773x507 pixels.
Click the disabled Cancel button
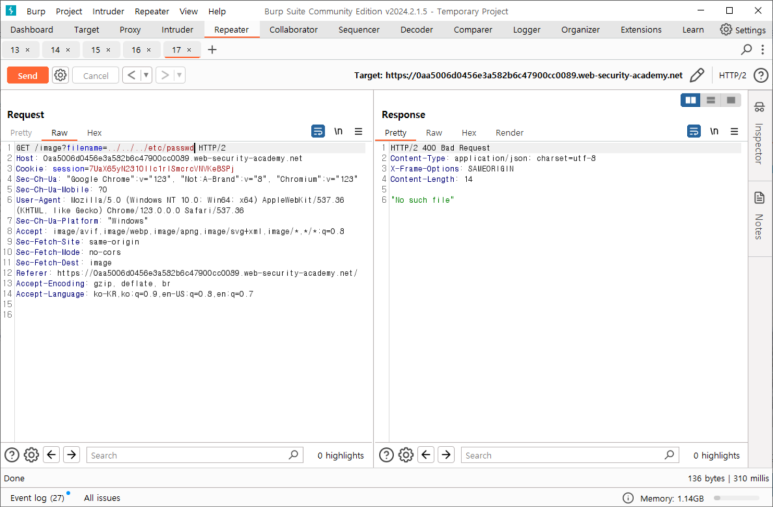(x=96, y=75)
